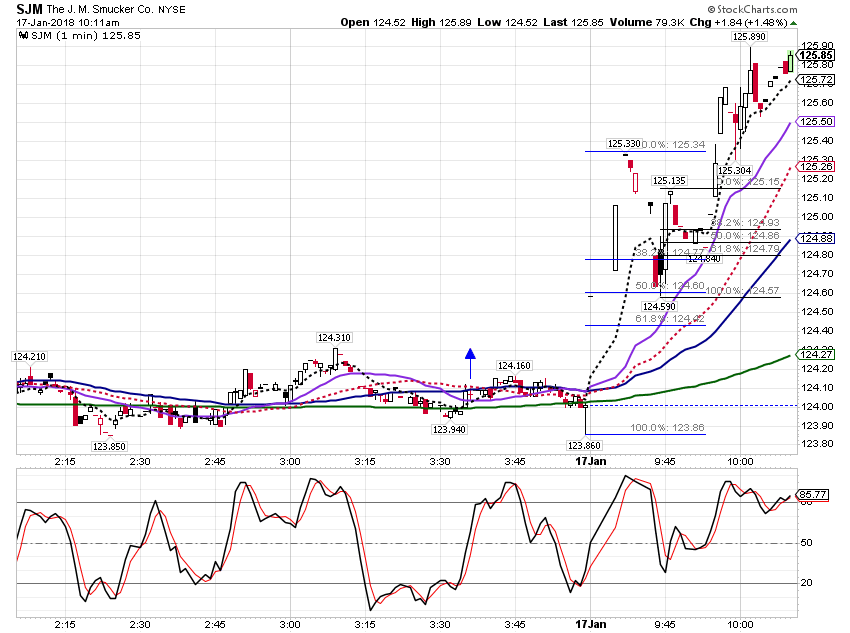
Task: Click the 125.72 axis tag
Action: click(816, 80)
